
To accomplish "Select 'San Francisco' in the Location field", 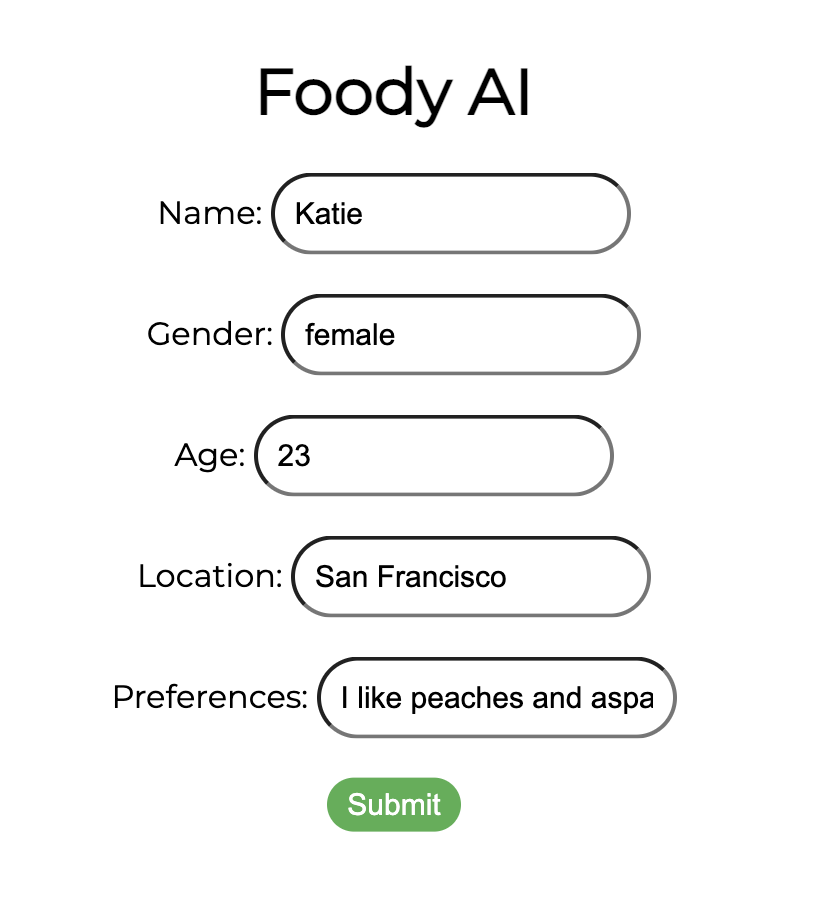I will pyautogui.click(x=411, y=577).
